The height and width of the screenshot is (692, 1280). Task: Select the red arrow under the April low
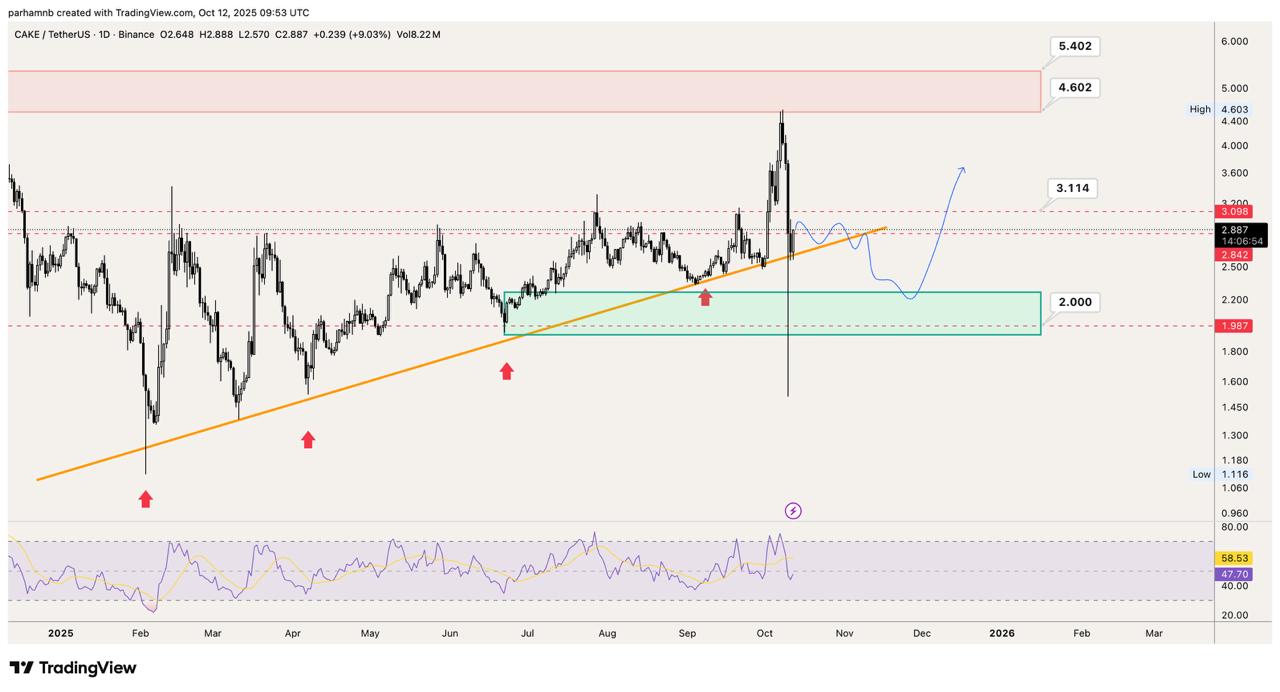(x=308, y=439)
